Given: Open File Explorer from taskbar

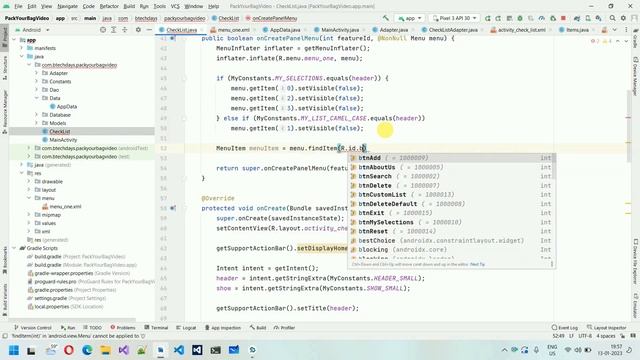Looking at the screenshot, I should pos(105,350).
